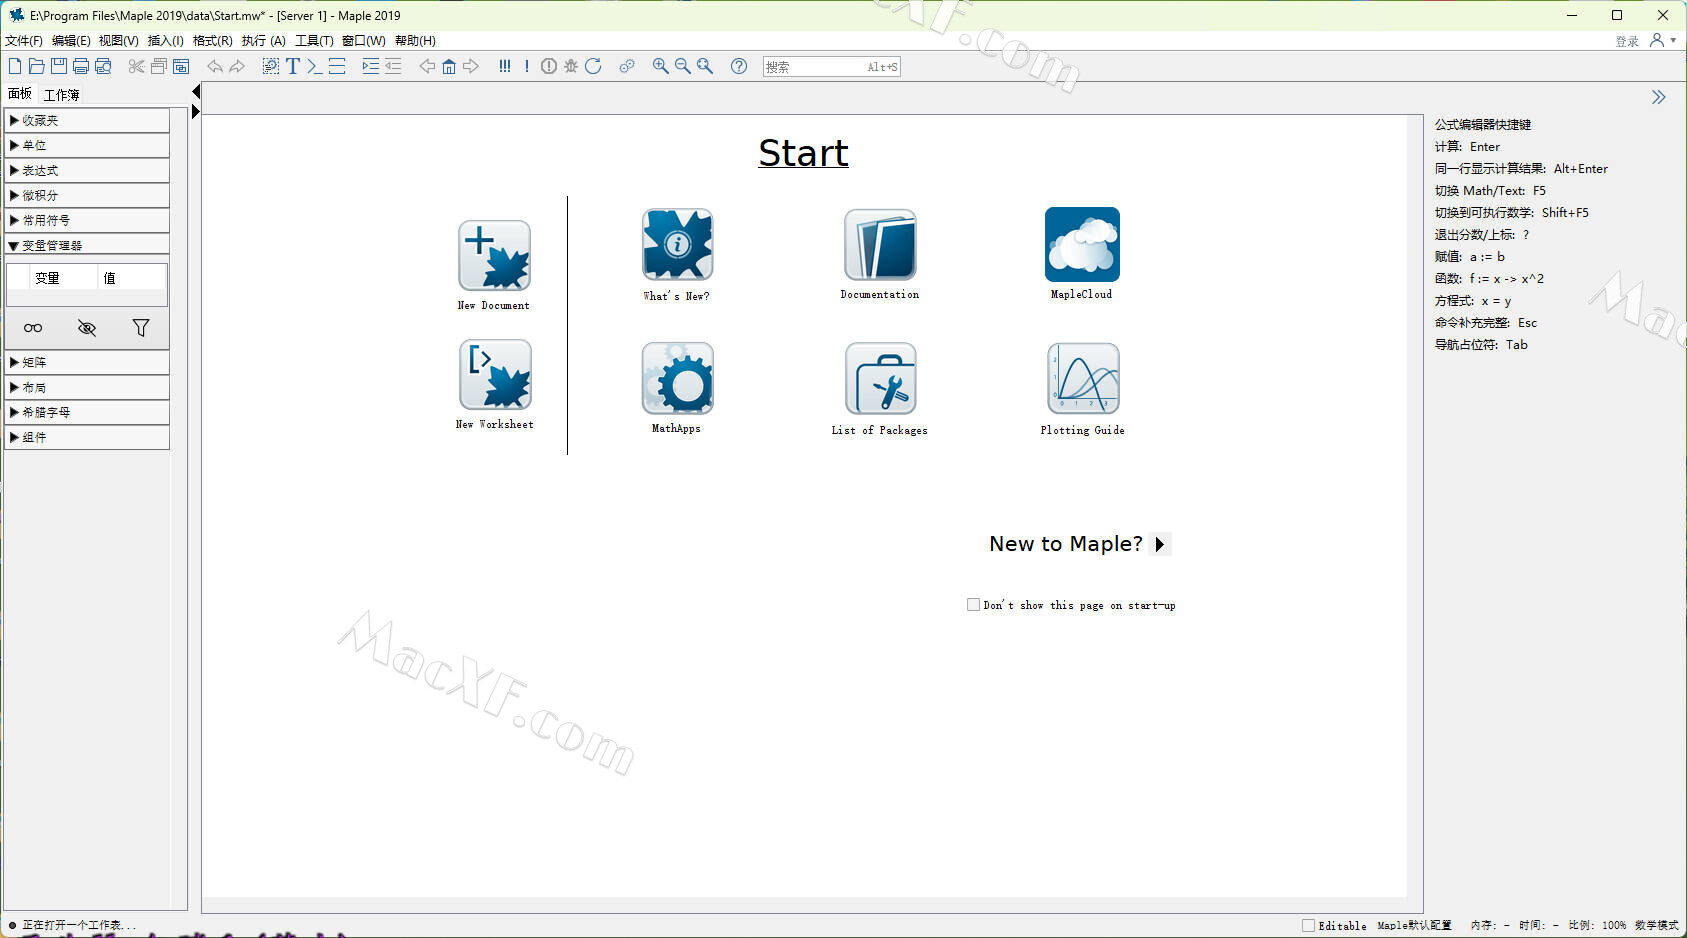The width and height of the screenshot is (1687, 938).
Task: Click 登录 to sign in
Action: point(1627,41)
